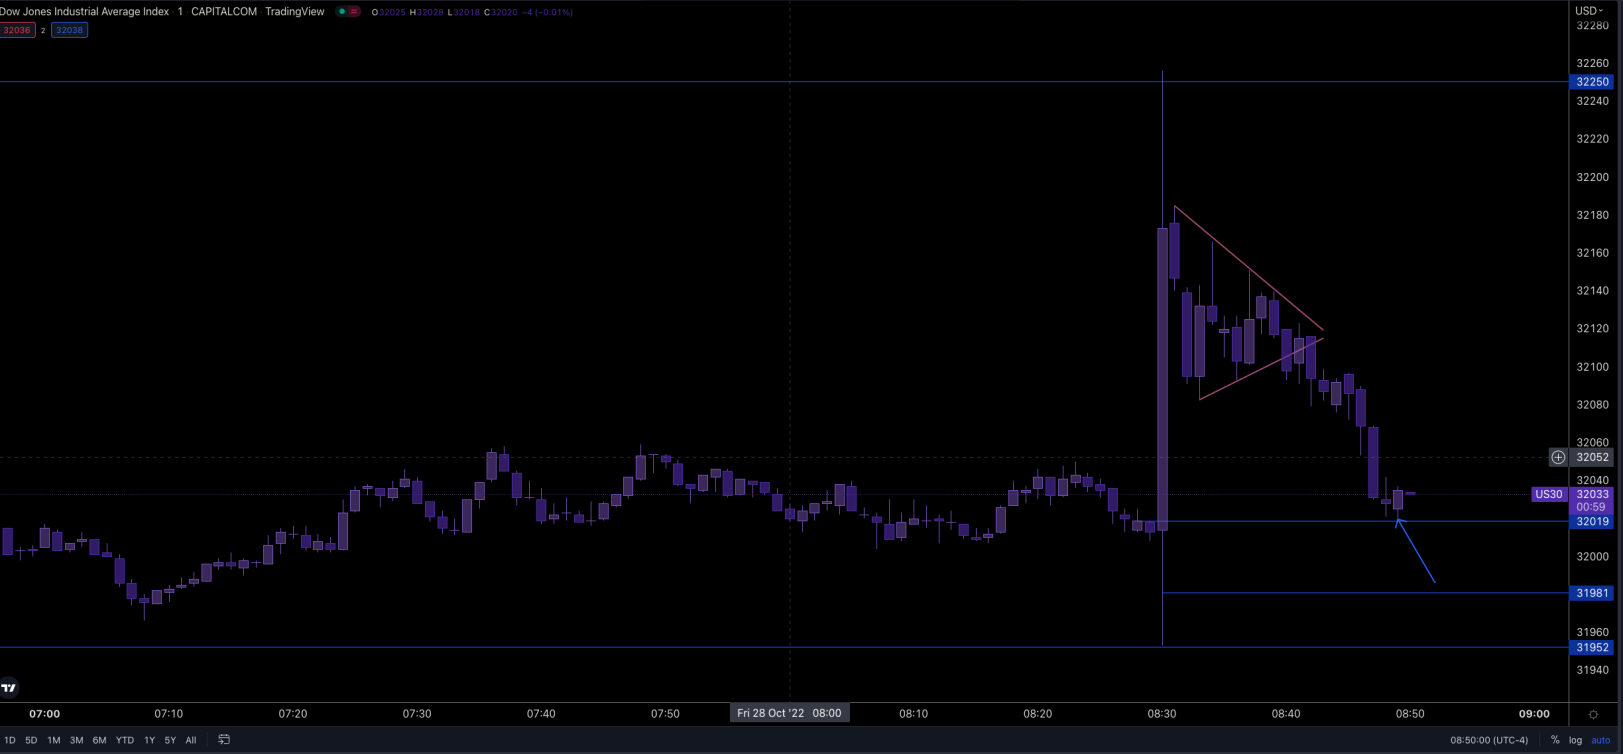This screenshot has height=754, width=1623.
Task: Select the 1M time range
Action: pyautogui.click(x=54, y=740)
